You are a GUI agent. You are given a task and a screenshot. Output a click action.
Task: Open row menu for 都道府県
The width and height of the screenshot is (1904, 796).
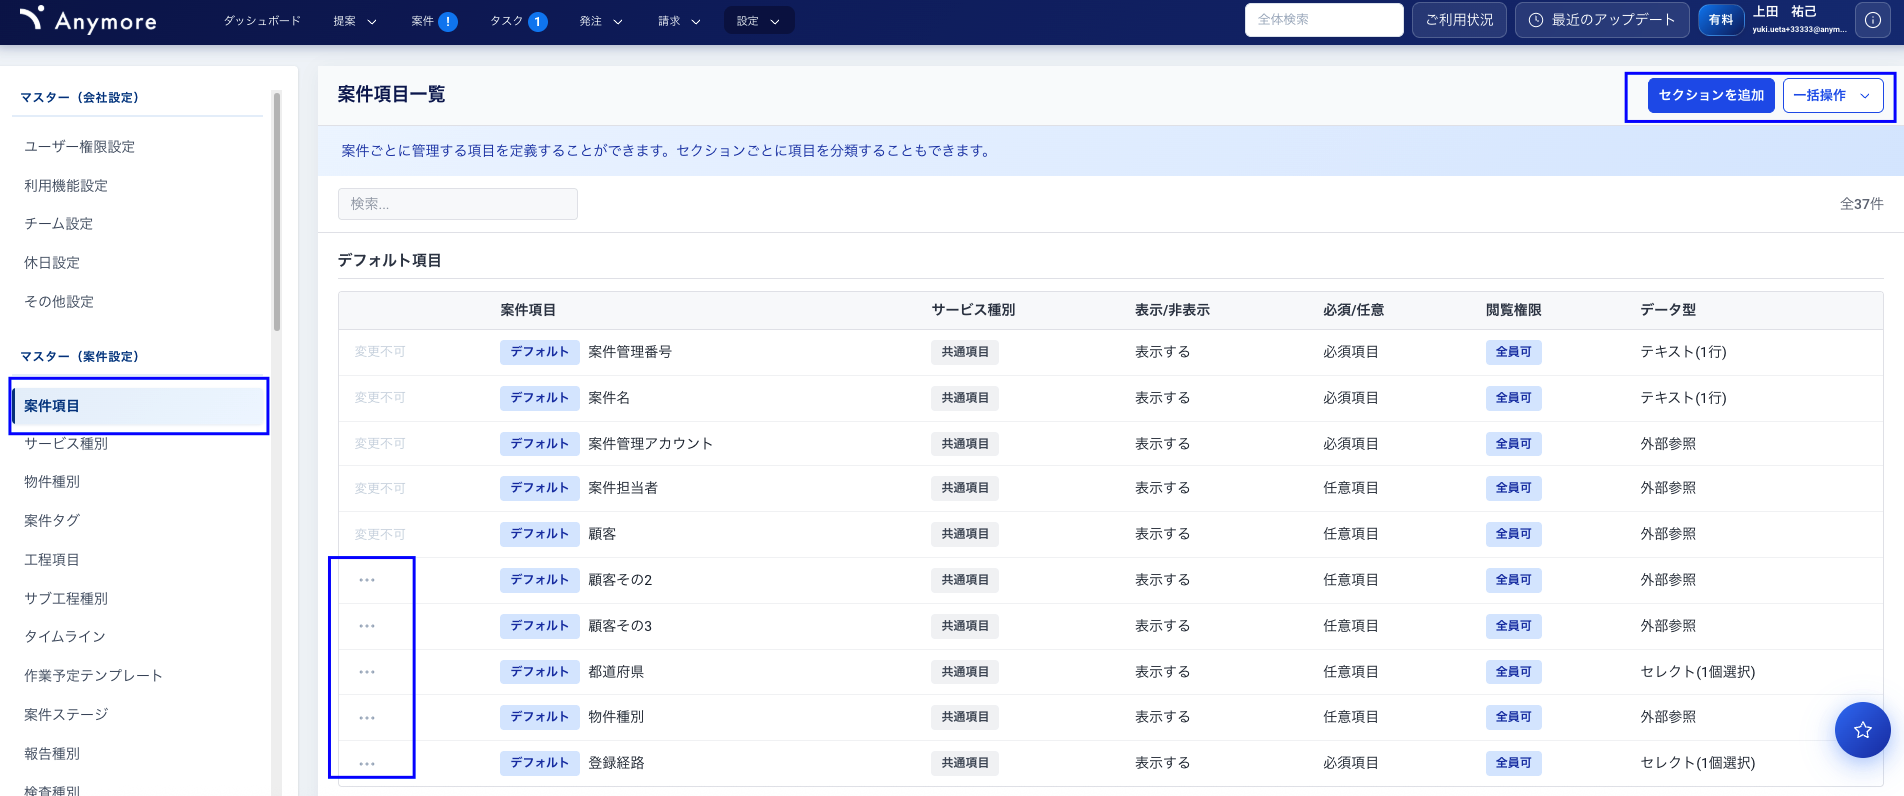tap(367, 672)
